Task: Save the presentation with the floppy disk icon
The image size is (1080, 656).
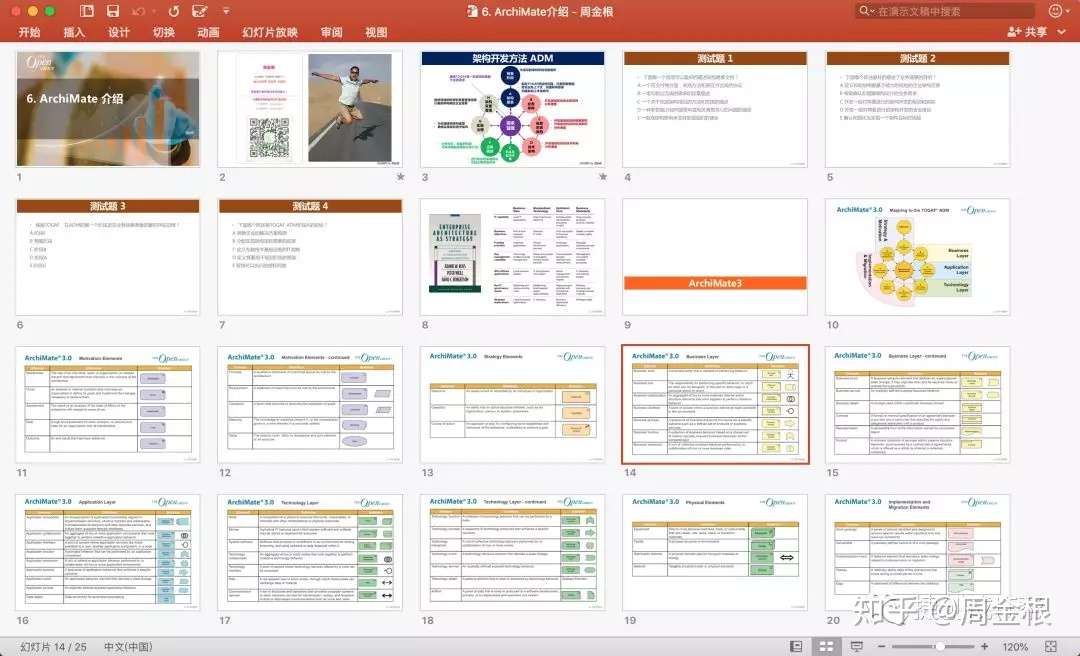Action: (x=113, y=11)
